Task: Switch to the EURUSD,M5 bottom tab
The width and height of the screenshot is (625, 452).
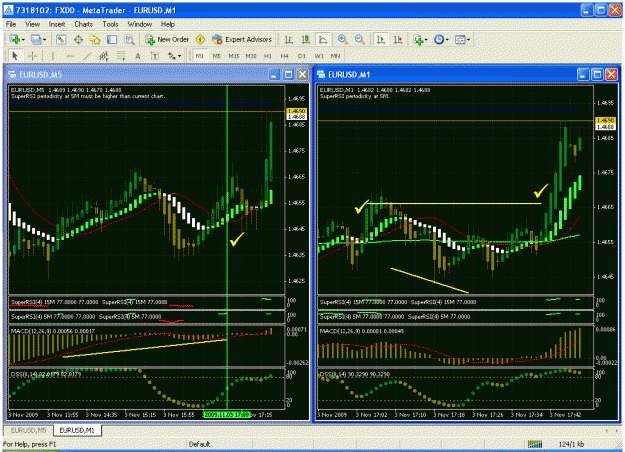Action: click(28, 430)
